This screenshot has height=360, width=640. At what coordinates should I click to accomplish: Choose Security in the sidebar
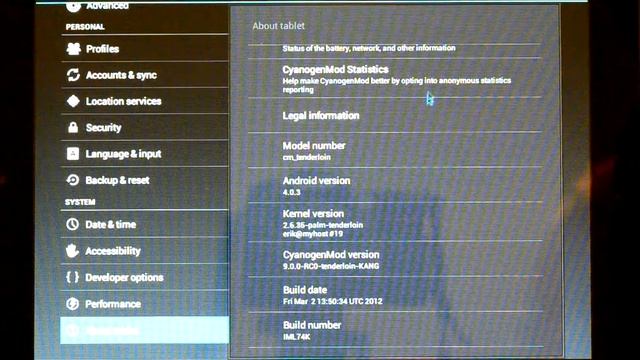(x=144, y=127)
